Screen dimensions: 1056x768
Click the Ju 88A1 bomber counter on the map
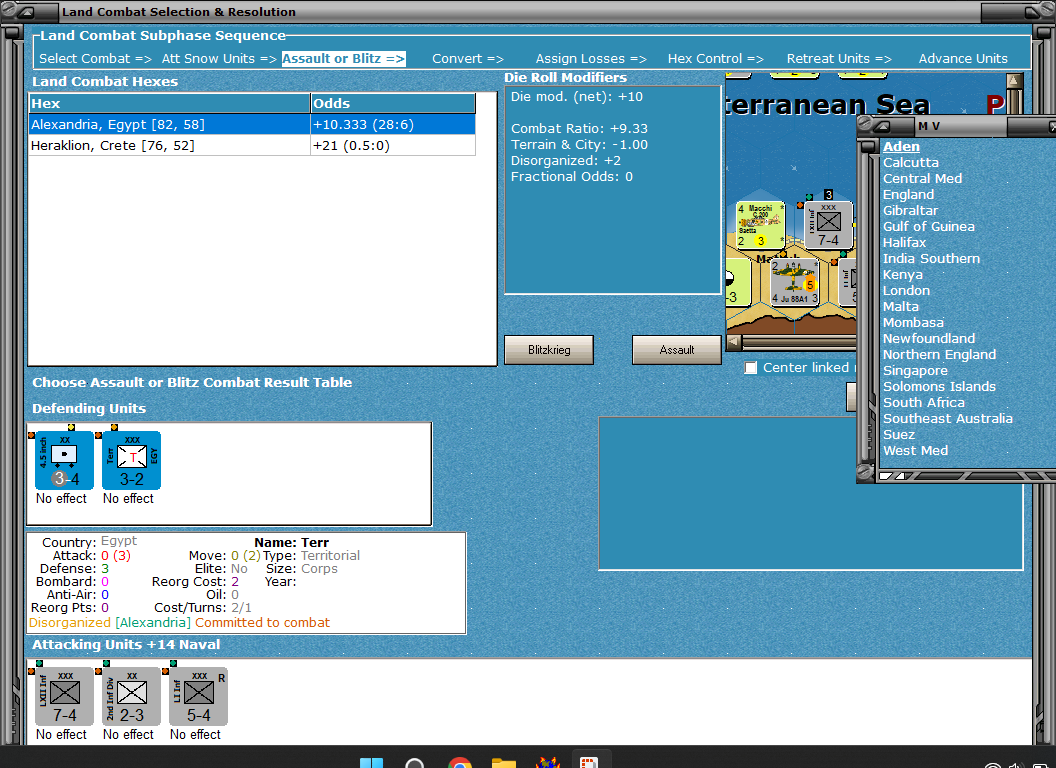coord(794,282)
